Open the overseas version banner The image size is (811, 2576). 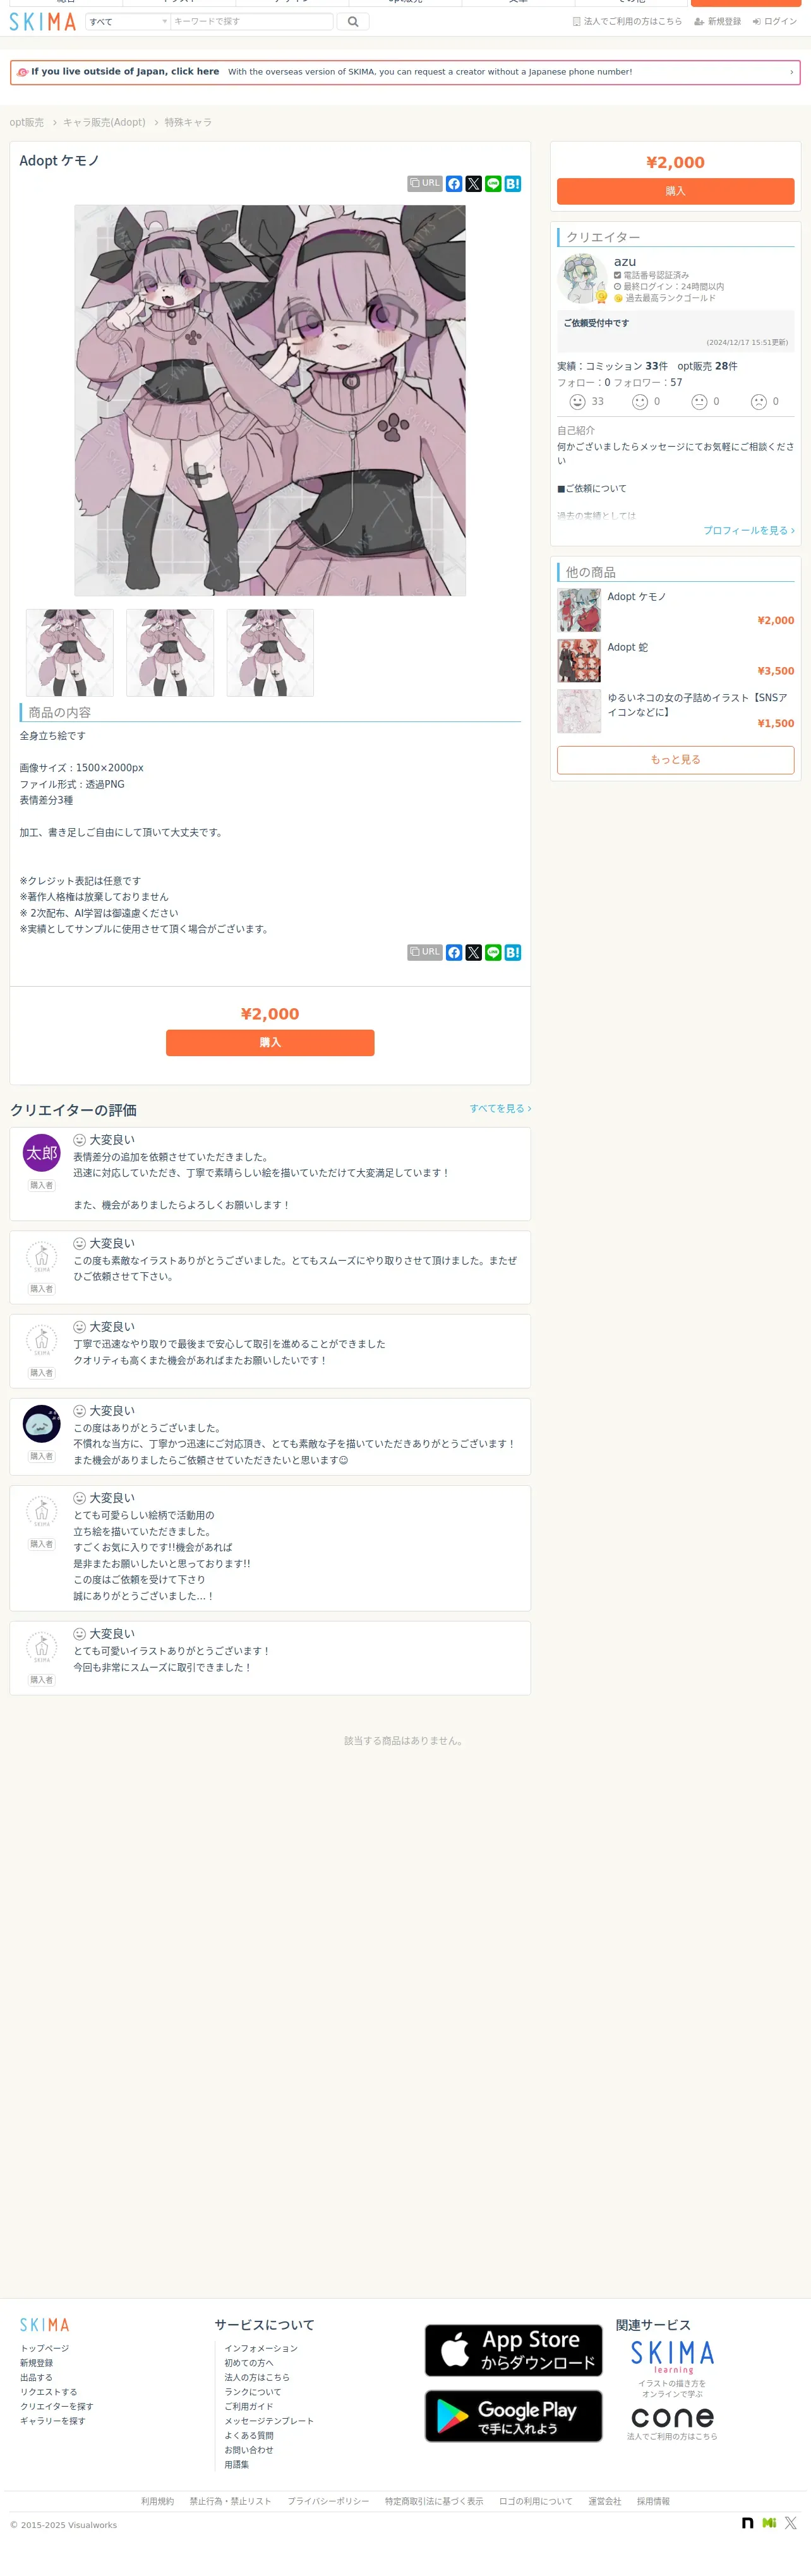(x=405, y=72)
